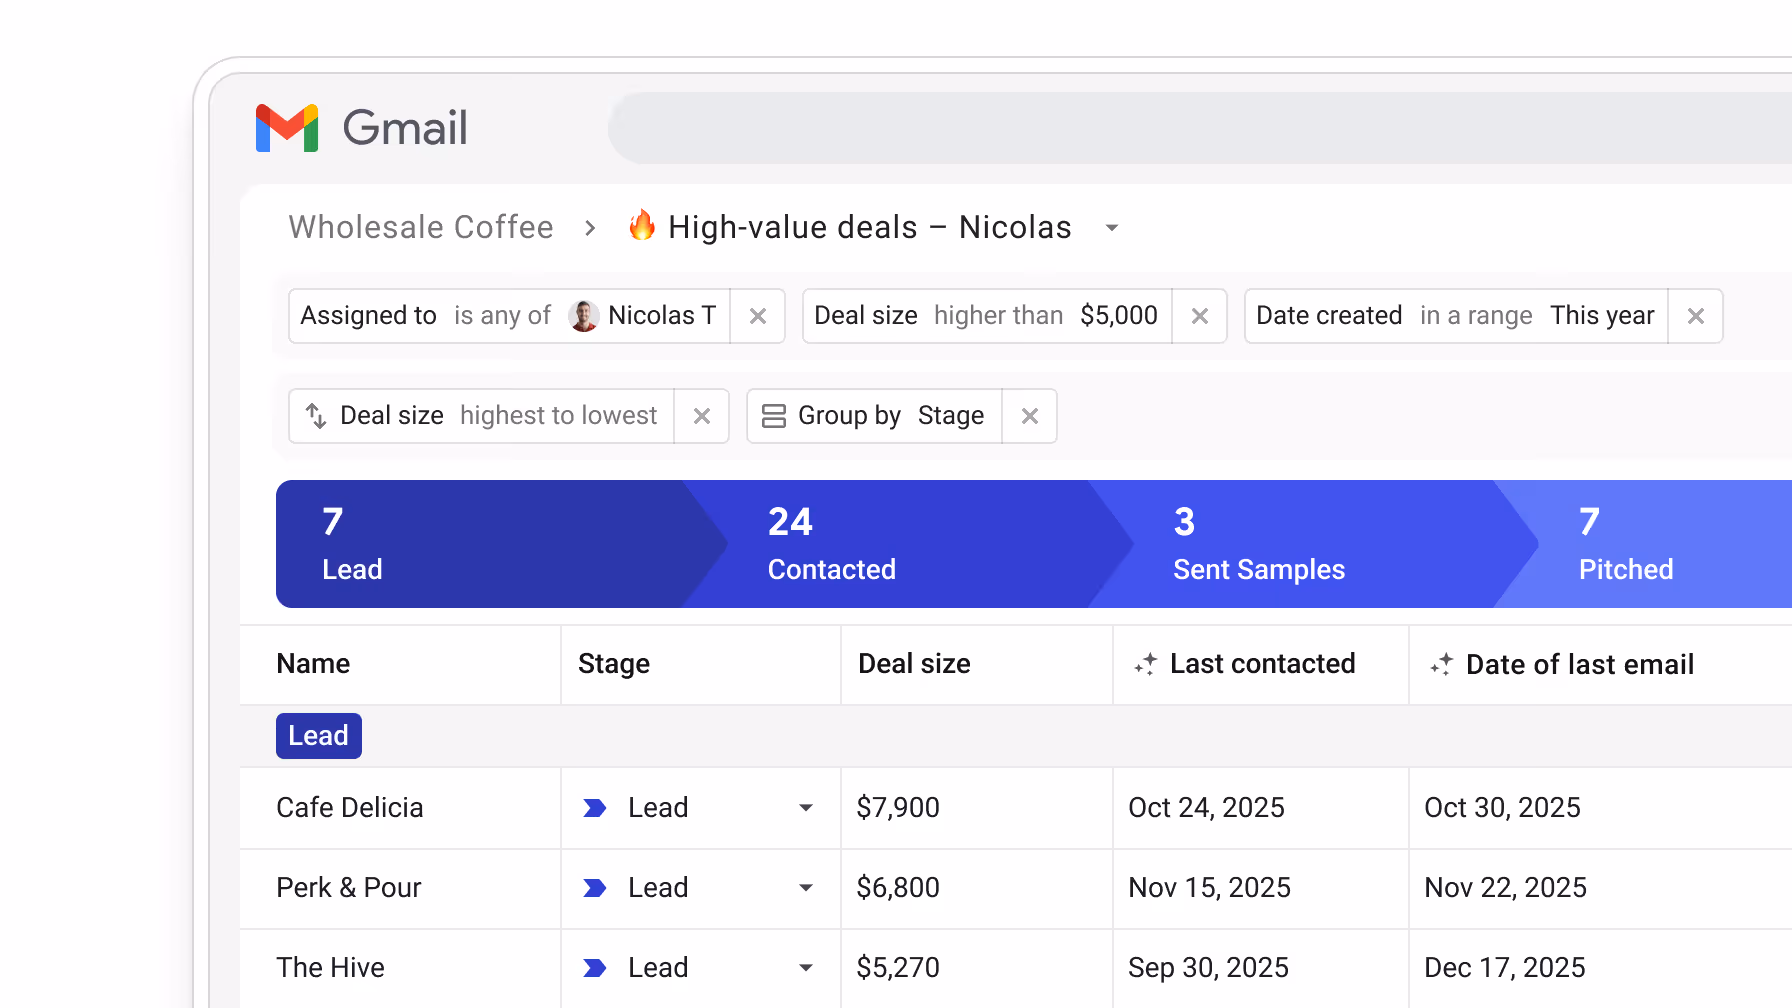The width and height of the screenshot is (1792, 1008).
Task: Click sparkle icon beside Last contacted
Action: tap(1146, 664)
